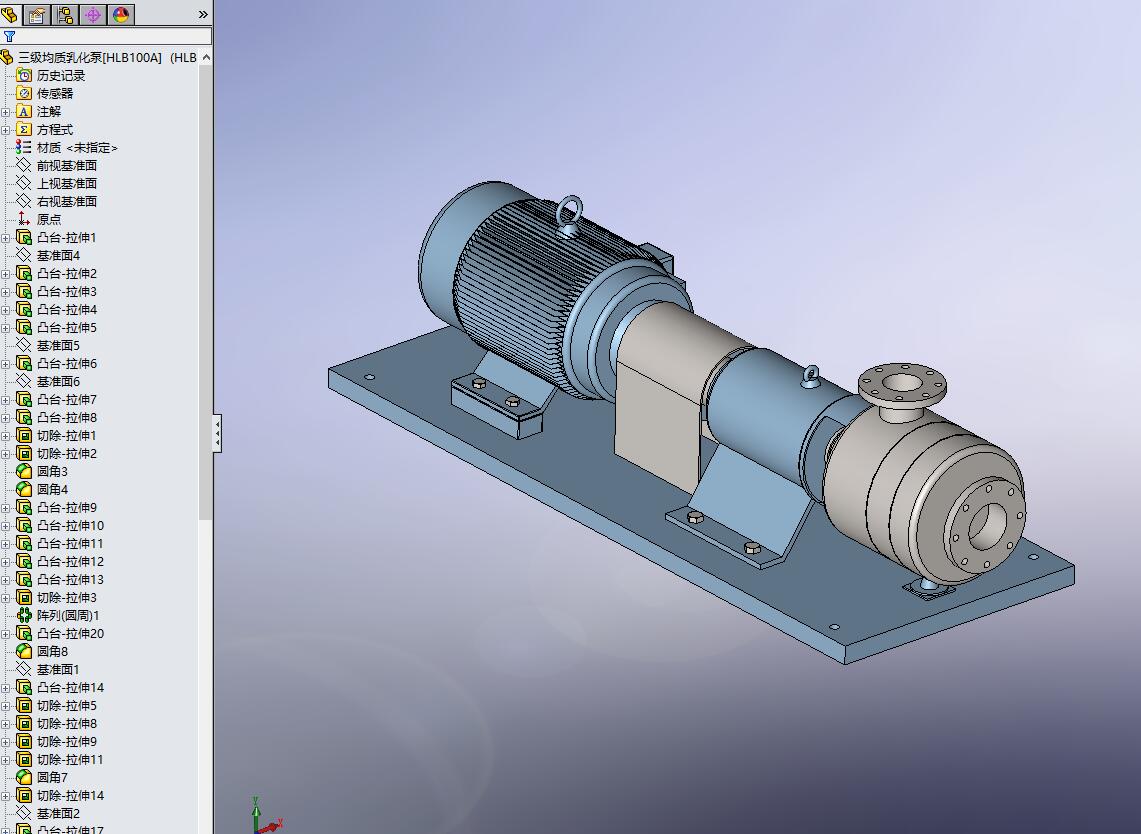1141x834 pixels.
Task: Open the DimXpertManager crosshair tab
Action: (92, 14)
